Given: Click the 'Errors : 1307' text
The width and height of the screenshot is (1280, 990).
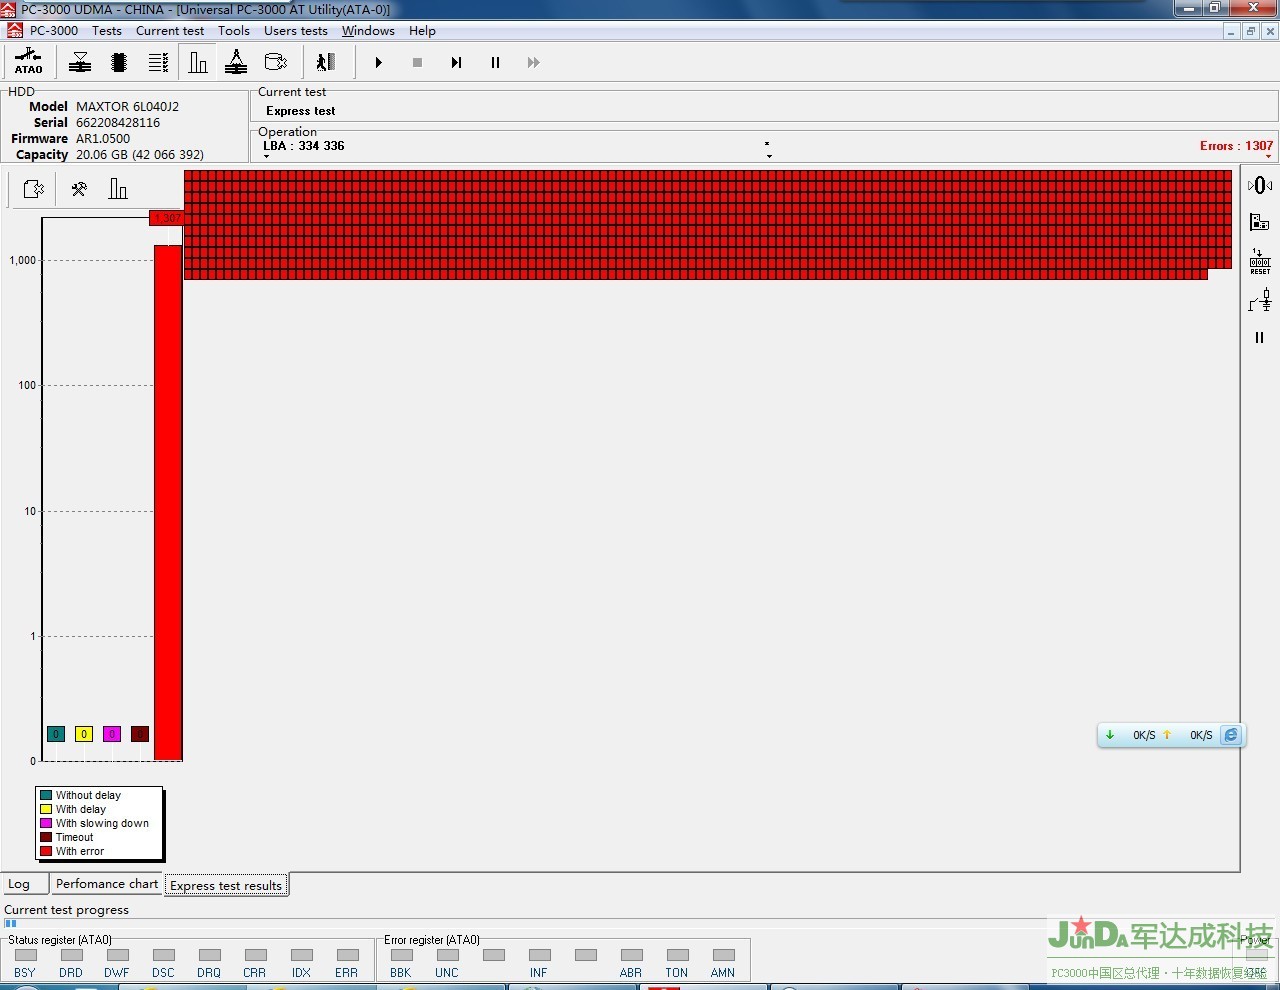Looking at the screenshot, I should coord(1237,146).
